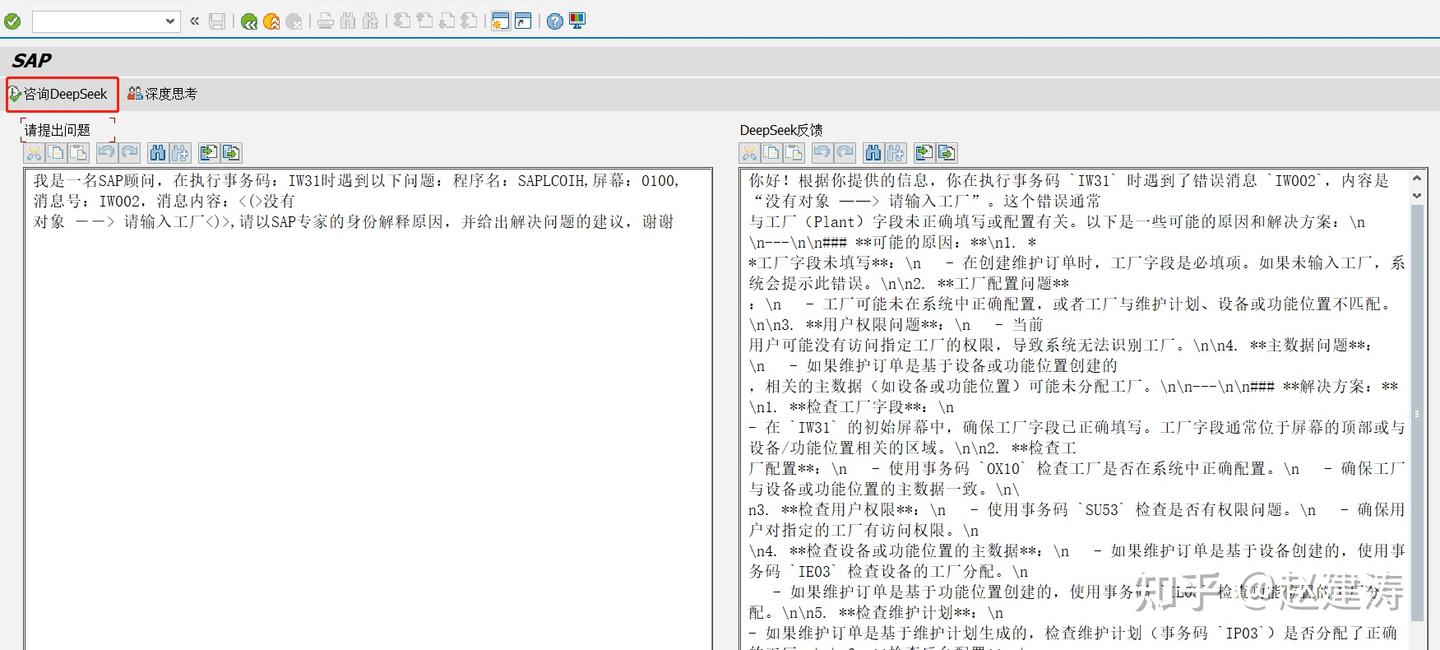Click the export-to-file icon above DeepSeek反馈 panel
1440x650 pixels.
pyautogui.click(x=944, y=152)
